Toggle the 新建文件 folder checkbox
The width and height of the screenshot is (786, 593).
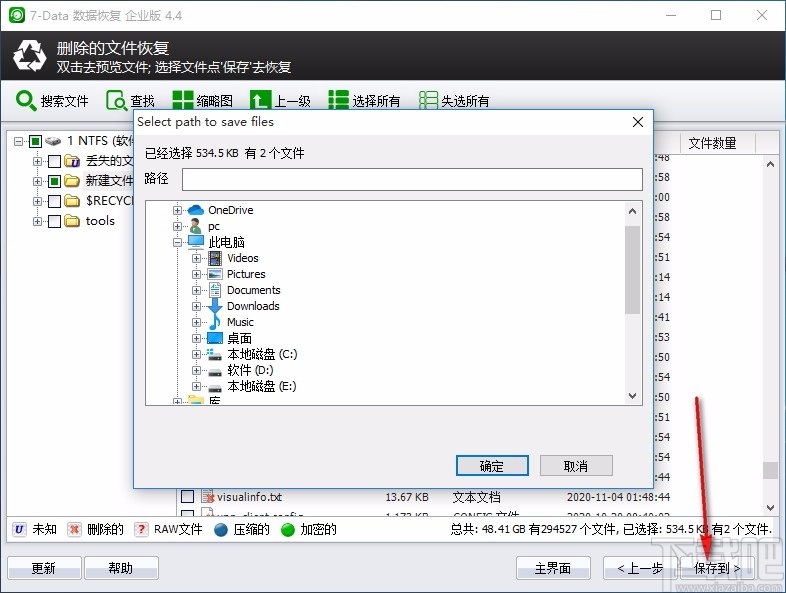click(54, 181)
